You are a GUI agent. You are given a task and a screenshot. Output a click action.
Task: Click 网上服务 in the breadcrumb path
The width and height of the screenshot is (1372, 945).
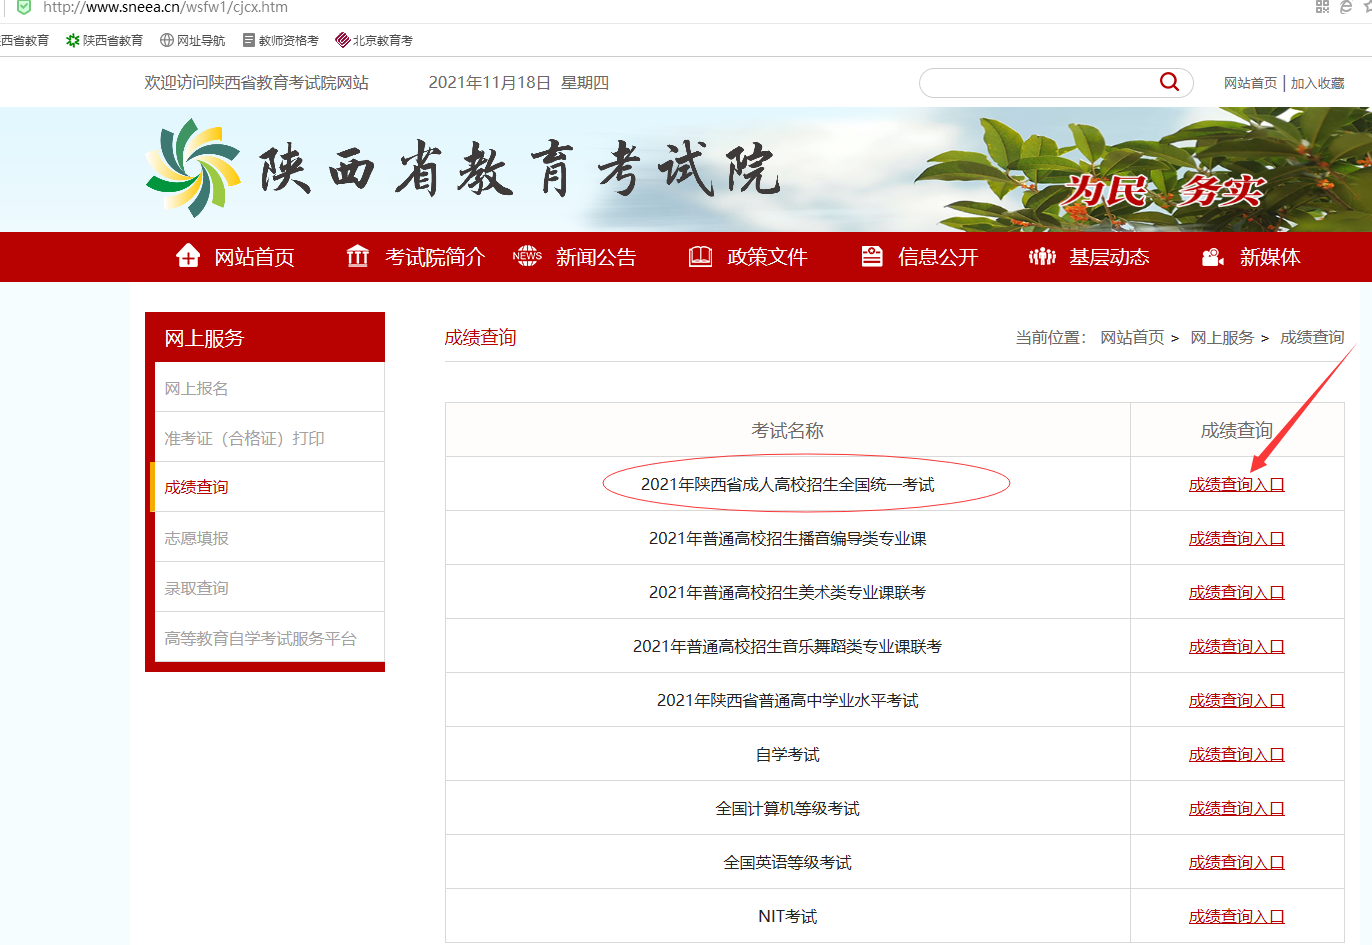[1222, 338]
